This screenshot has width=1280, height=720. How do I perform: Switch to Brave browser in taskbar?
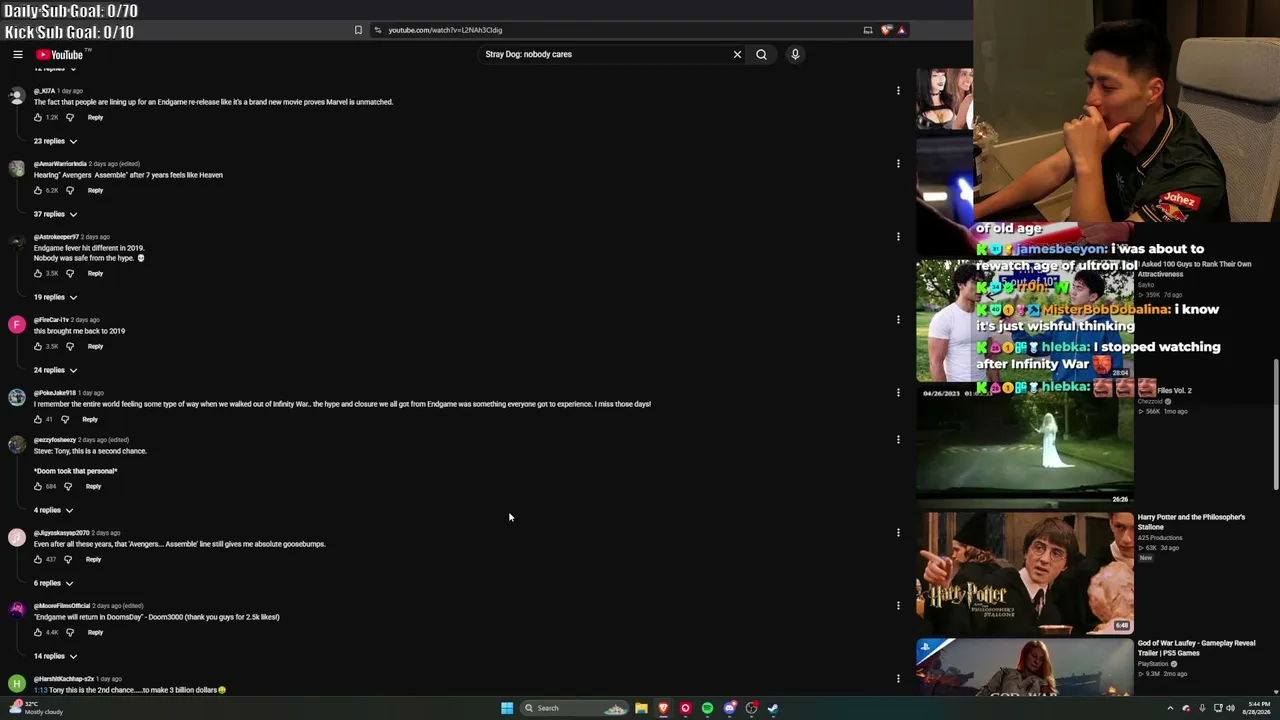[663, 708]
